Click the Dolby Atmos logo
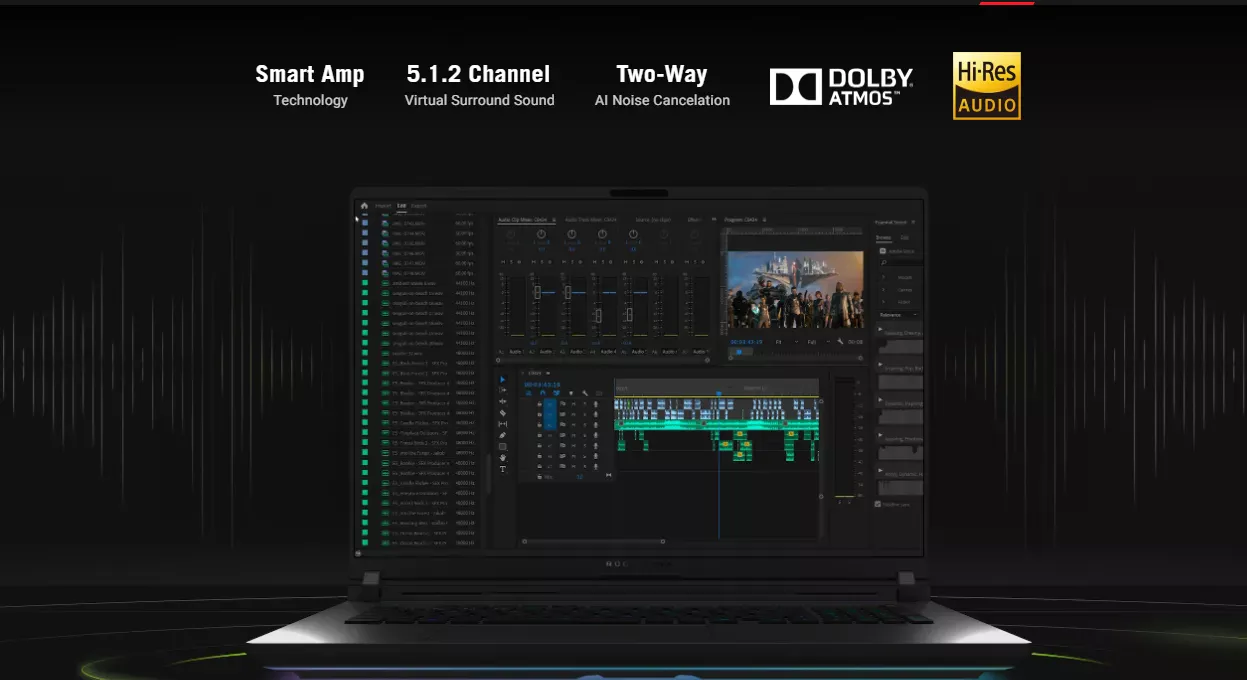Screen dimensions: 1247x680 pos(841,86)
